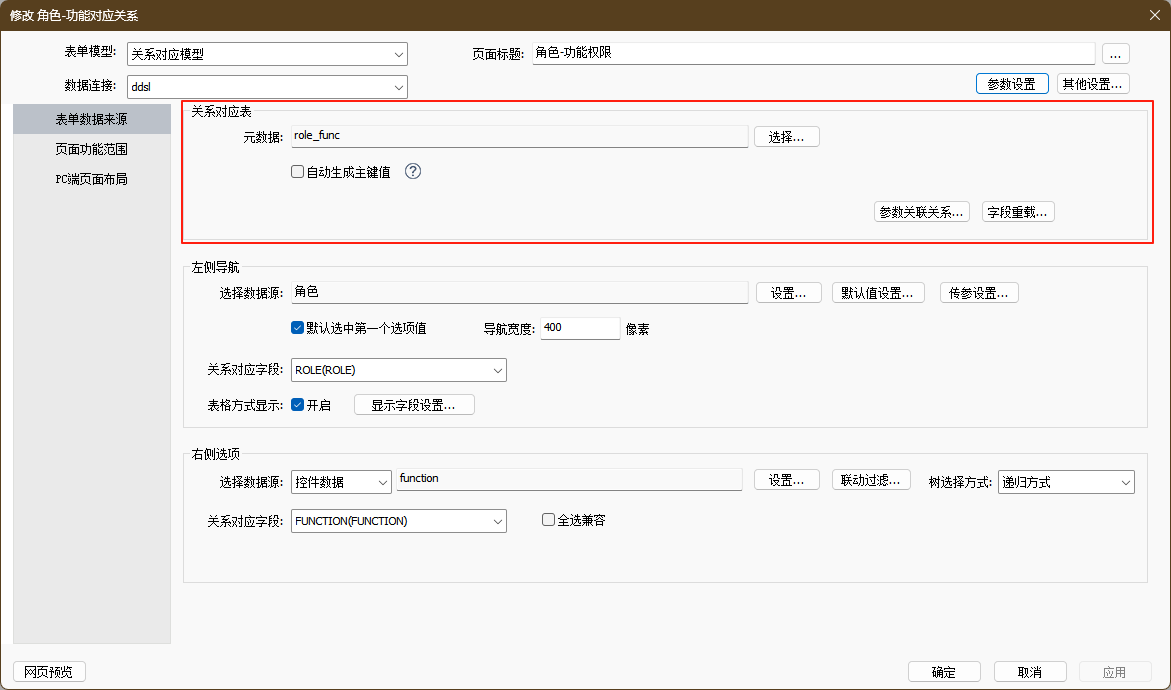Select the 表单数据来源 tab
The width and height of the screenshot is (1171, 690).
[x=91, y=119]
